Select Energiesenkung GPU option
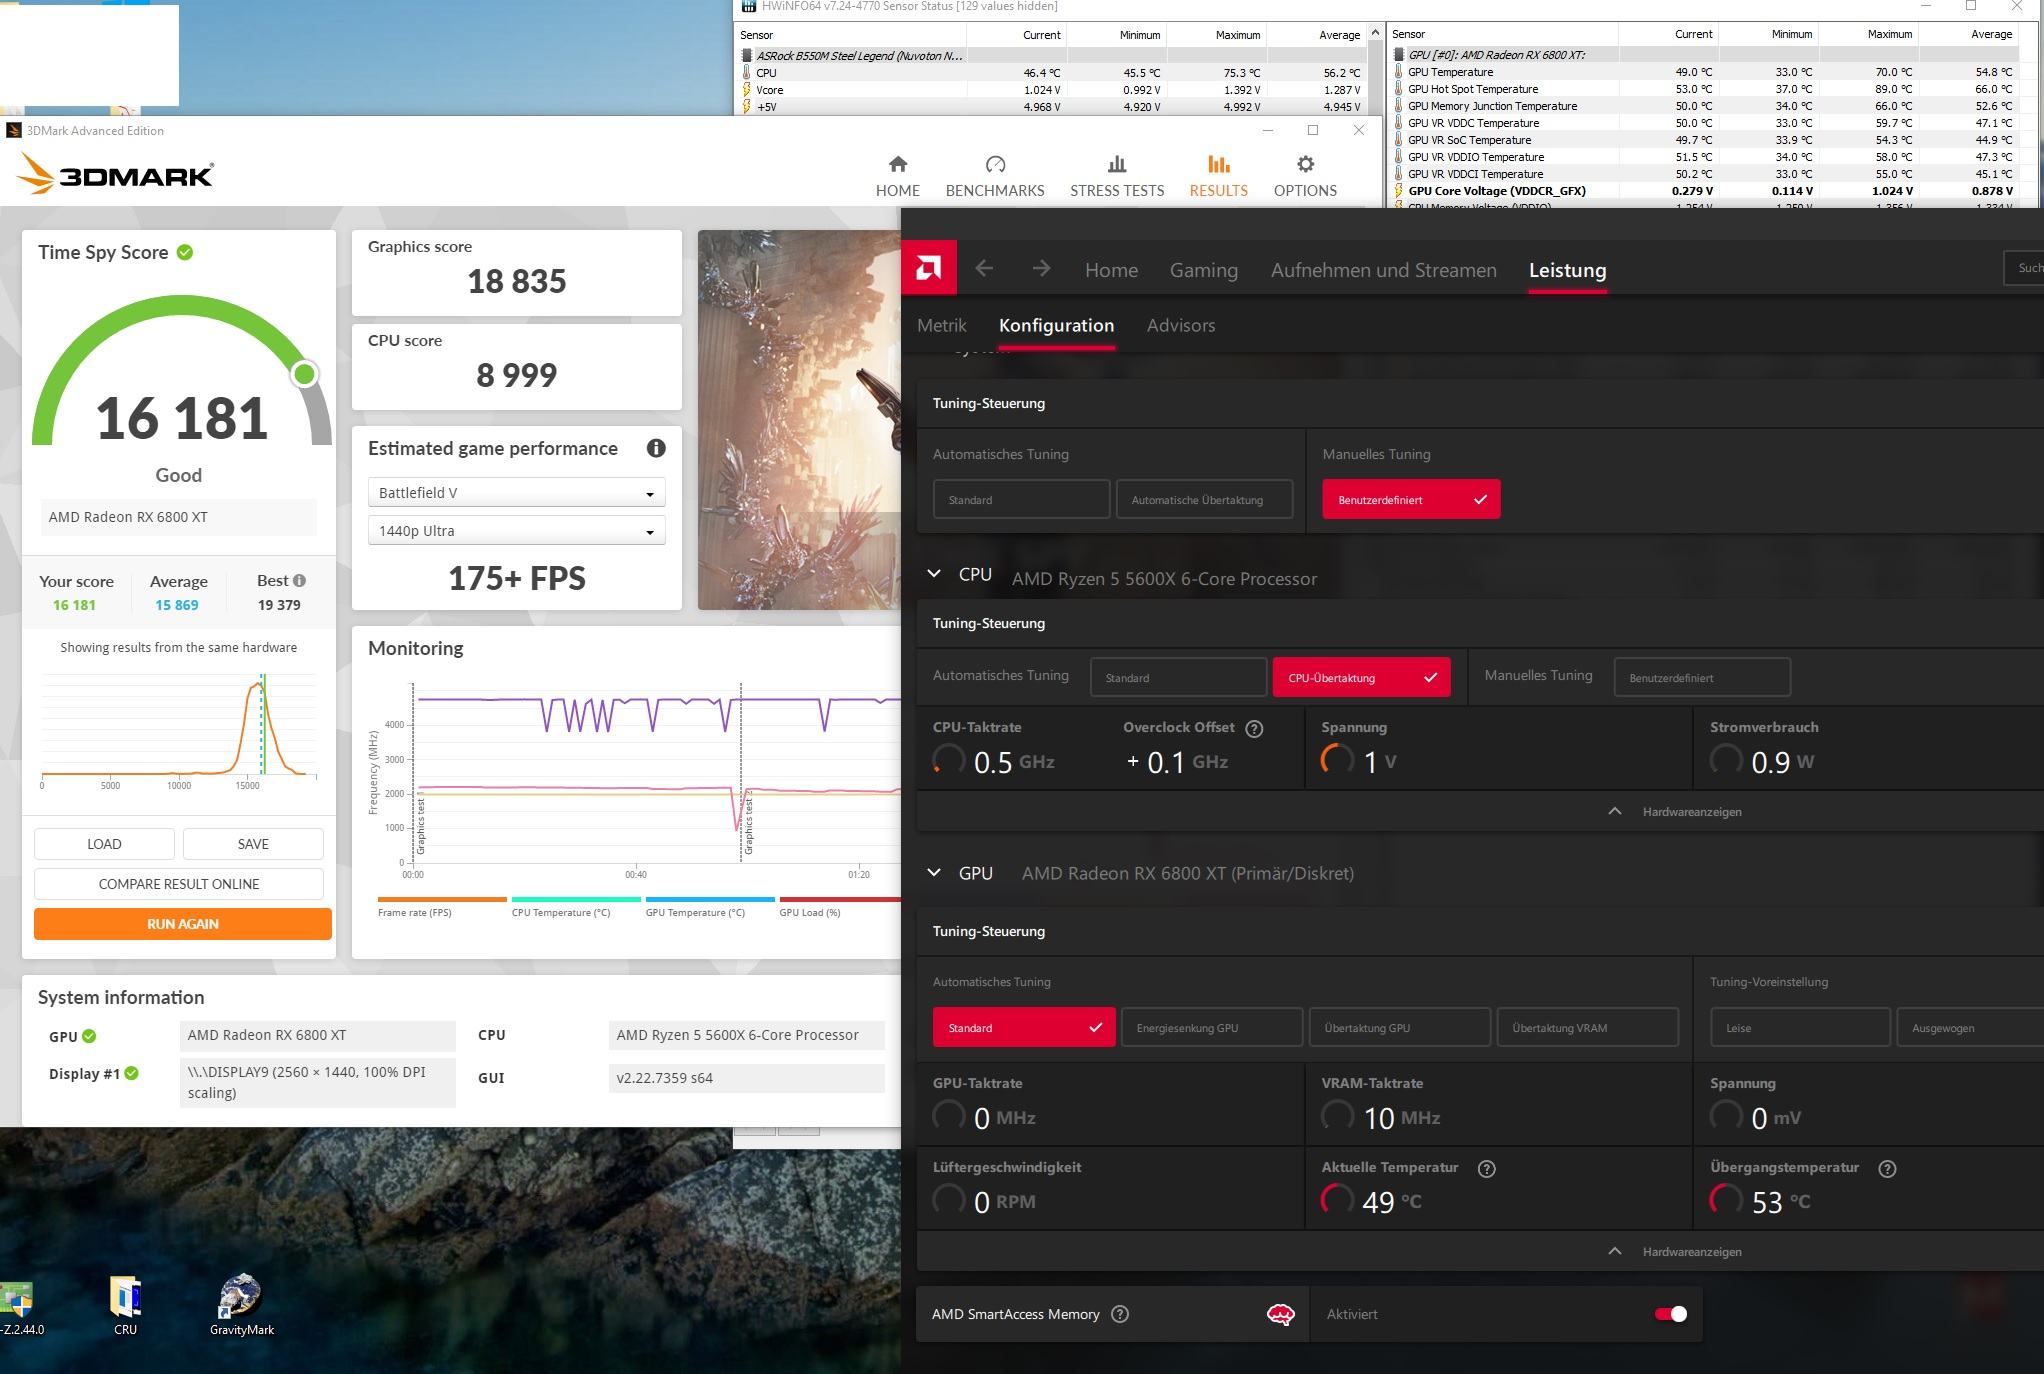Screen dimensions: 2044x1374 click(1212, 1027)
